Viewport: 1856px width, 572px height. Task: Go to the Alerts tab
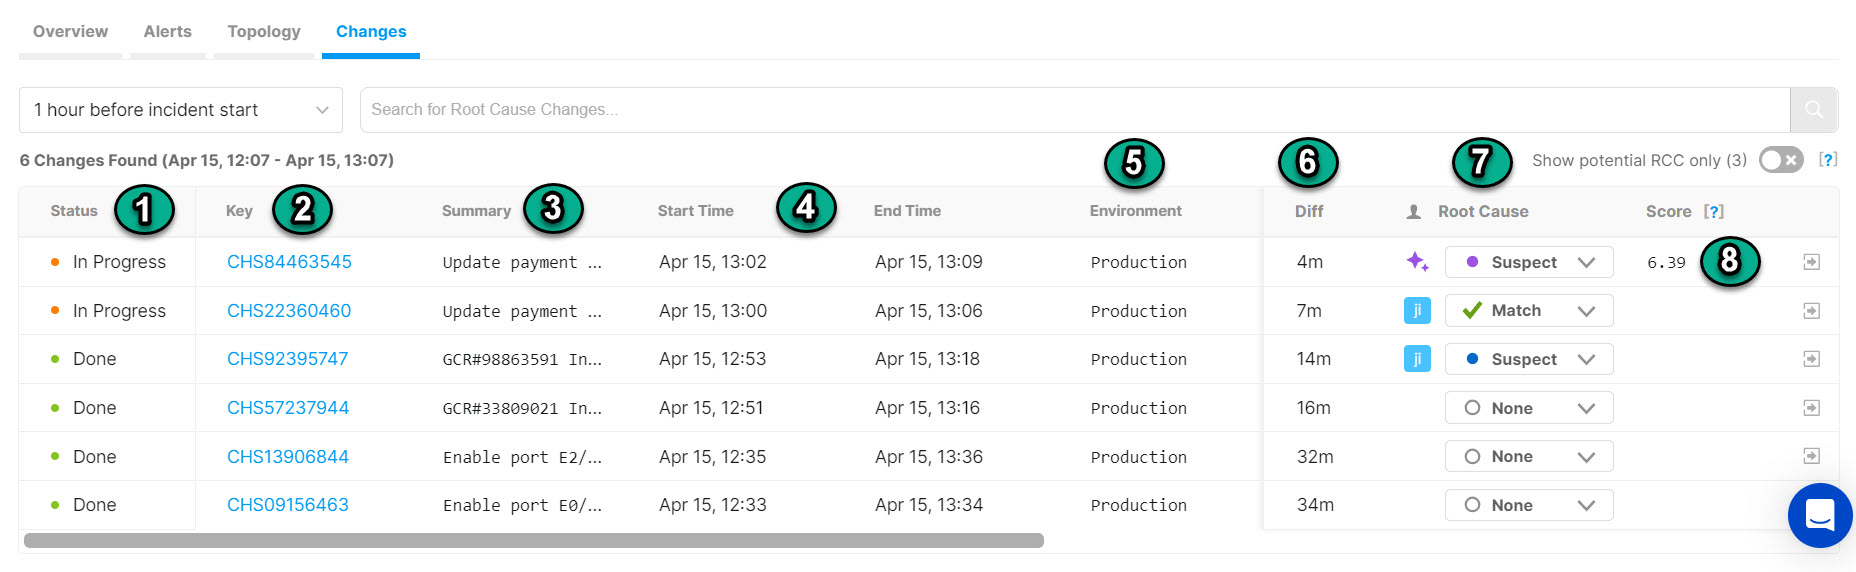click(168, 32)
